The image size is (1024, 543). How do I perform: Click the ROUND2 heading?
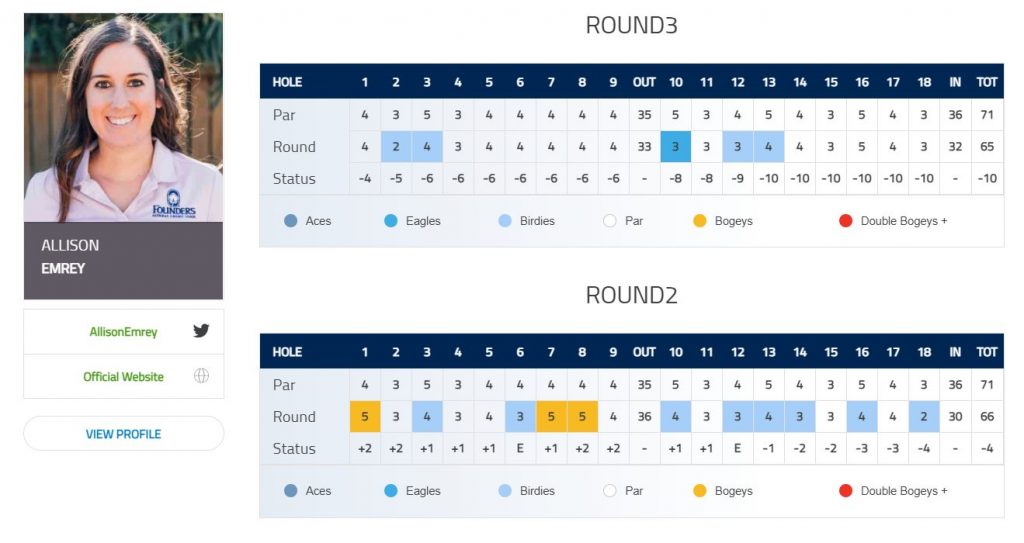pyautogui.click(x=631, y=296)
